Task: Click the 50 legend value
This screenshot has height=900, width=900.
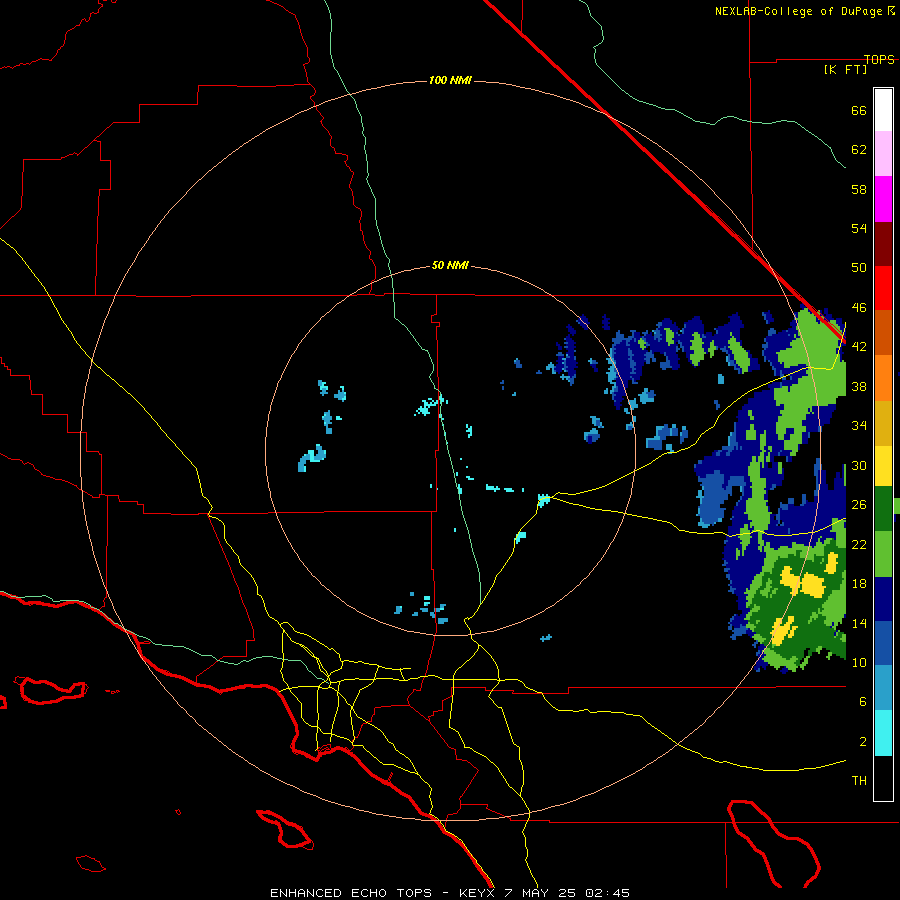Action: 859,268
